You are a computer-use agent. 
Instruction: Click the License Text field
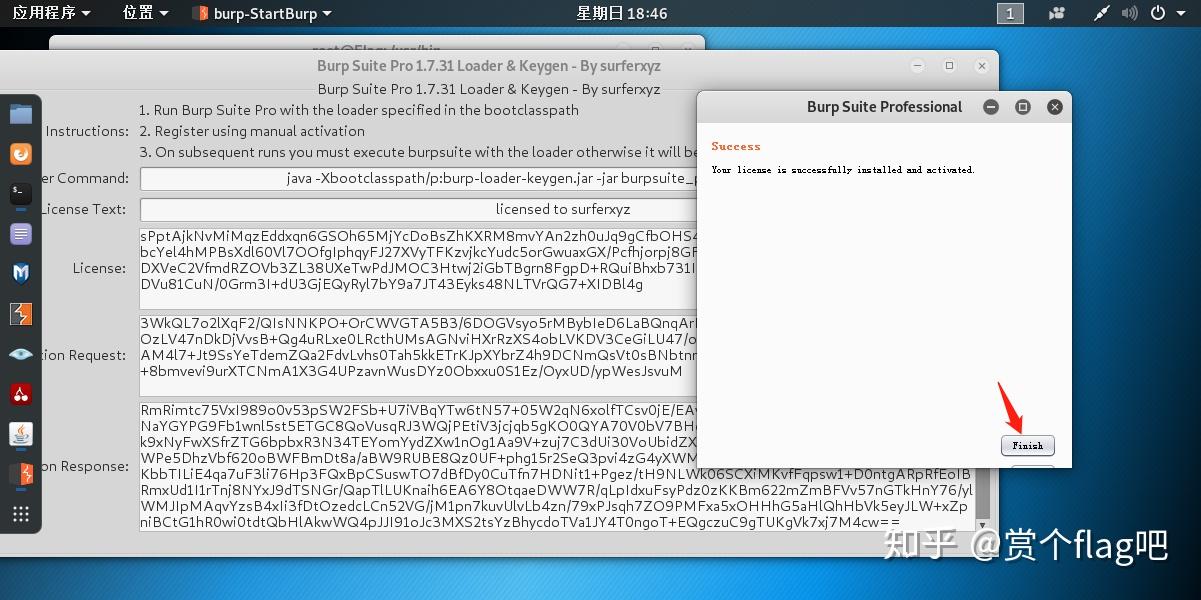419,209
